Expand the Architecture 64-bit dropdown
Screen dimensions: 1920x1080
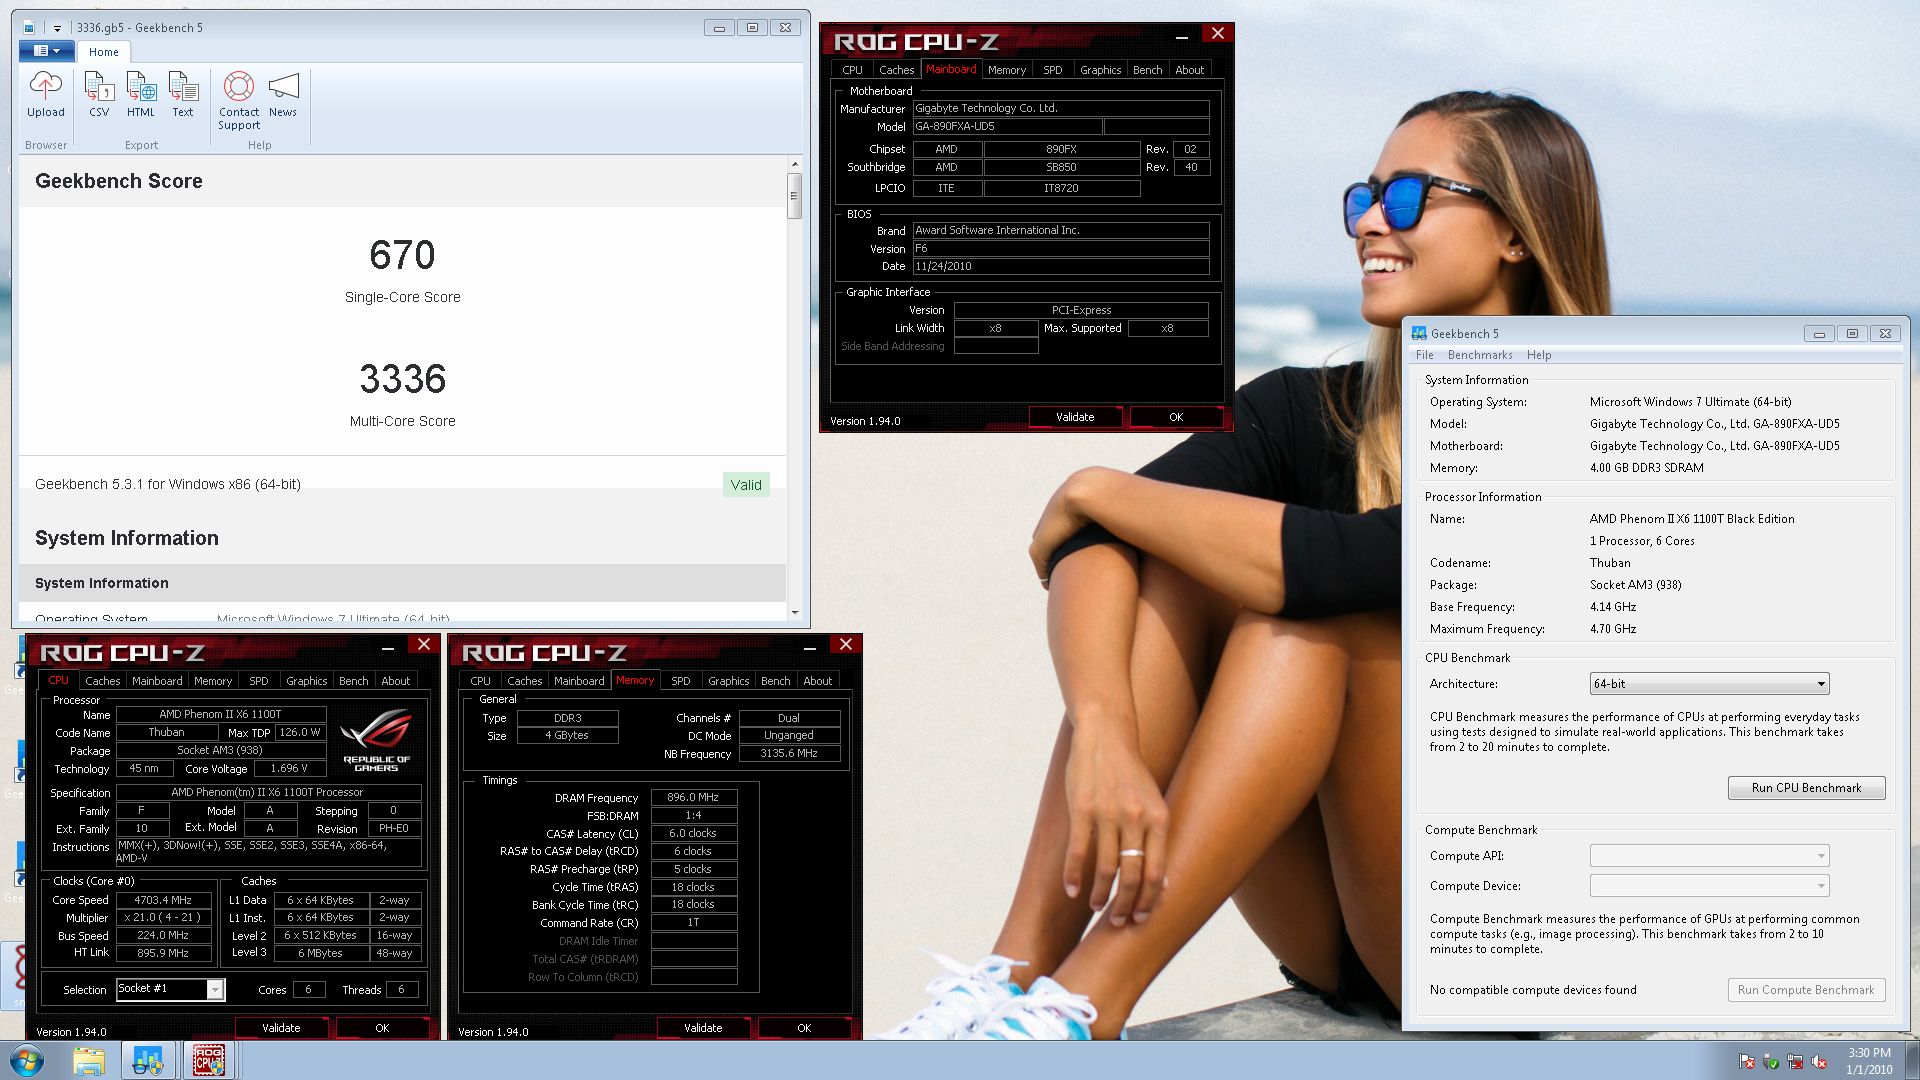pyautogui.click(x=1709, y=684)
